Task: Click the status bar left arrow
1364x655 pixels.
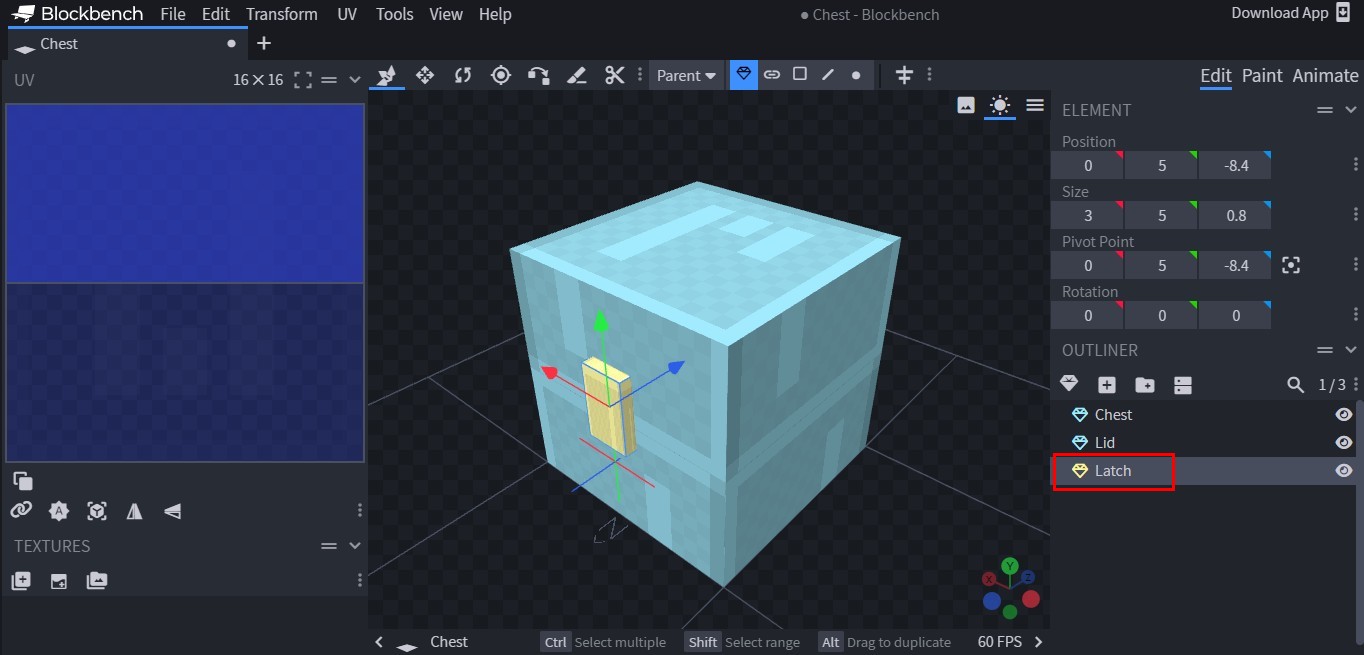Action: pos(379,642)
